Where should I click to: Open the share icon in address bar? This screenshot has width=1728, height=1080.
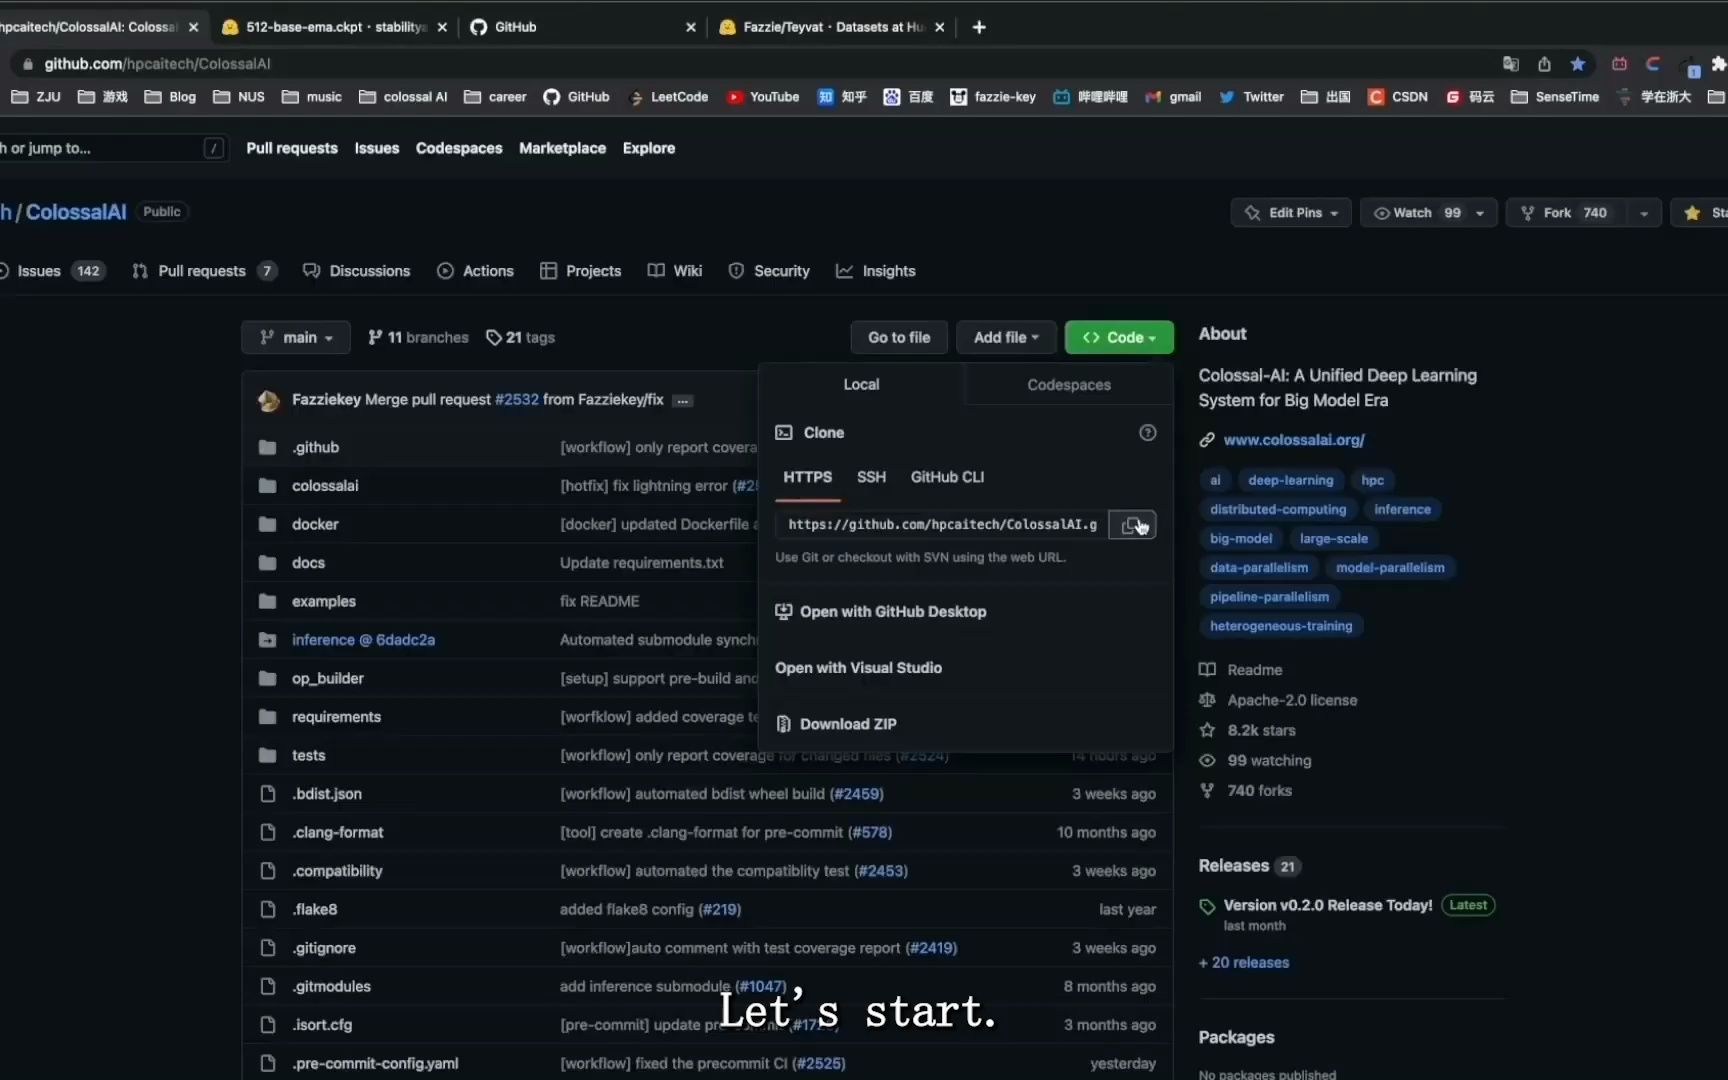(1544, 64)
